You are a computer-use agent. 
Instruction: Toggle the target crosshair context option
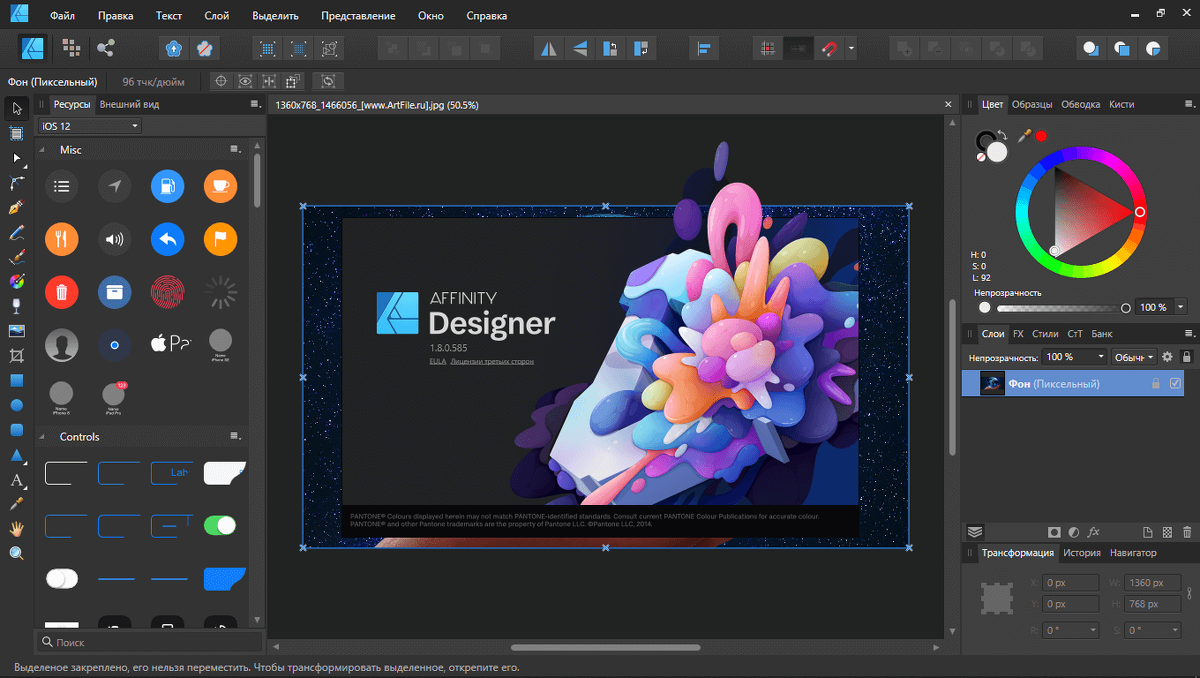click(220, 81)
